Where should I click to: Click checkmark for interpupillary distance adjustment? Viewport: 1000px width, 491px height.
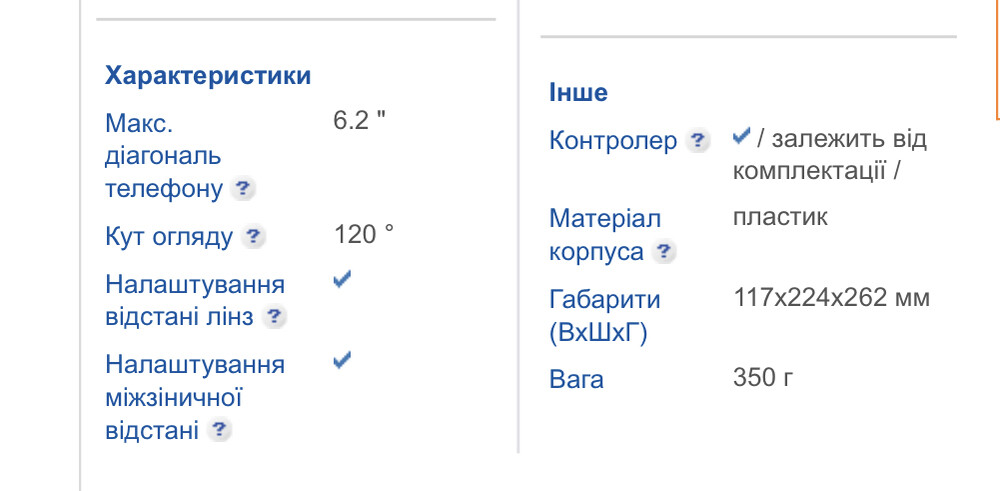tap(342, 360)
